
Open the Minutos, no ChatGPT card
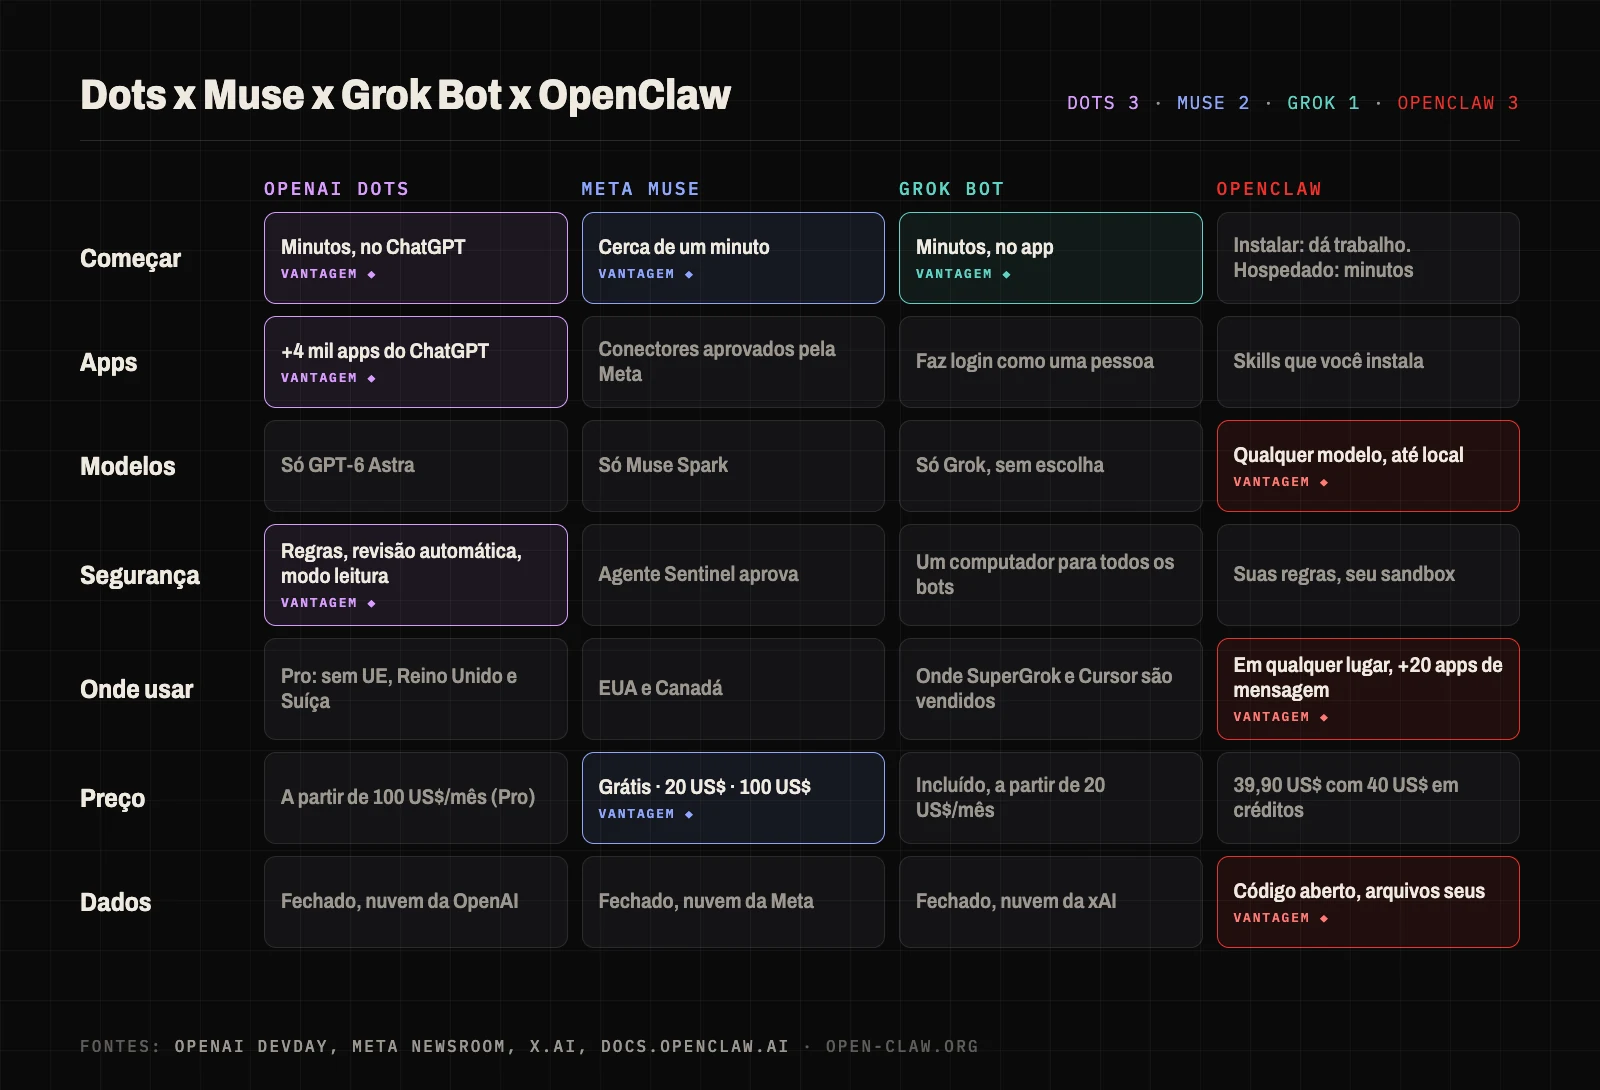pos(416,258)
